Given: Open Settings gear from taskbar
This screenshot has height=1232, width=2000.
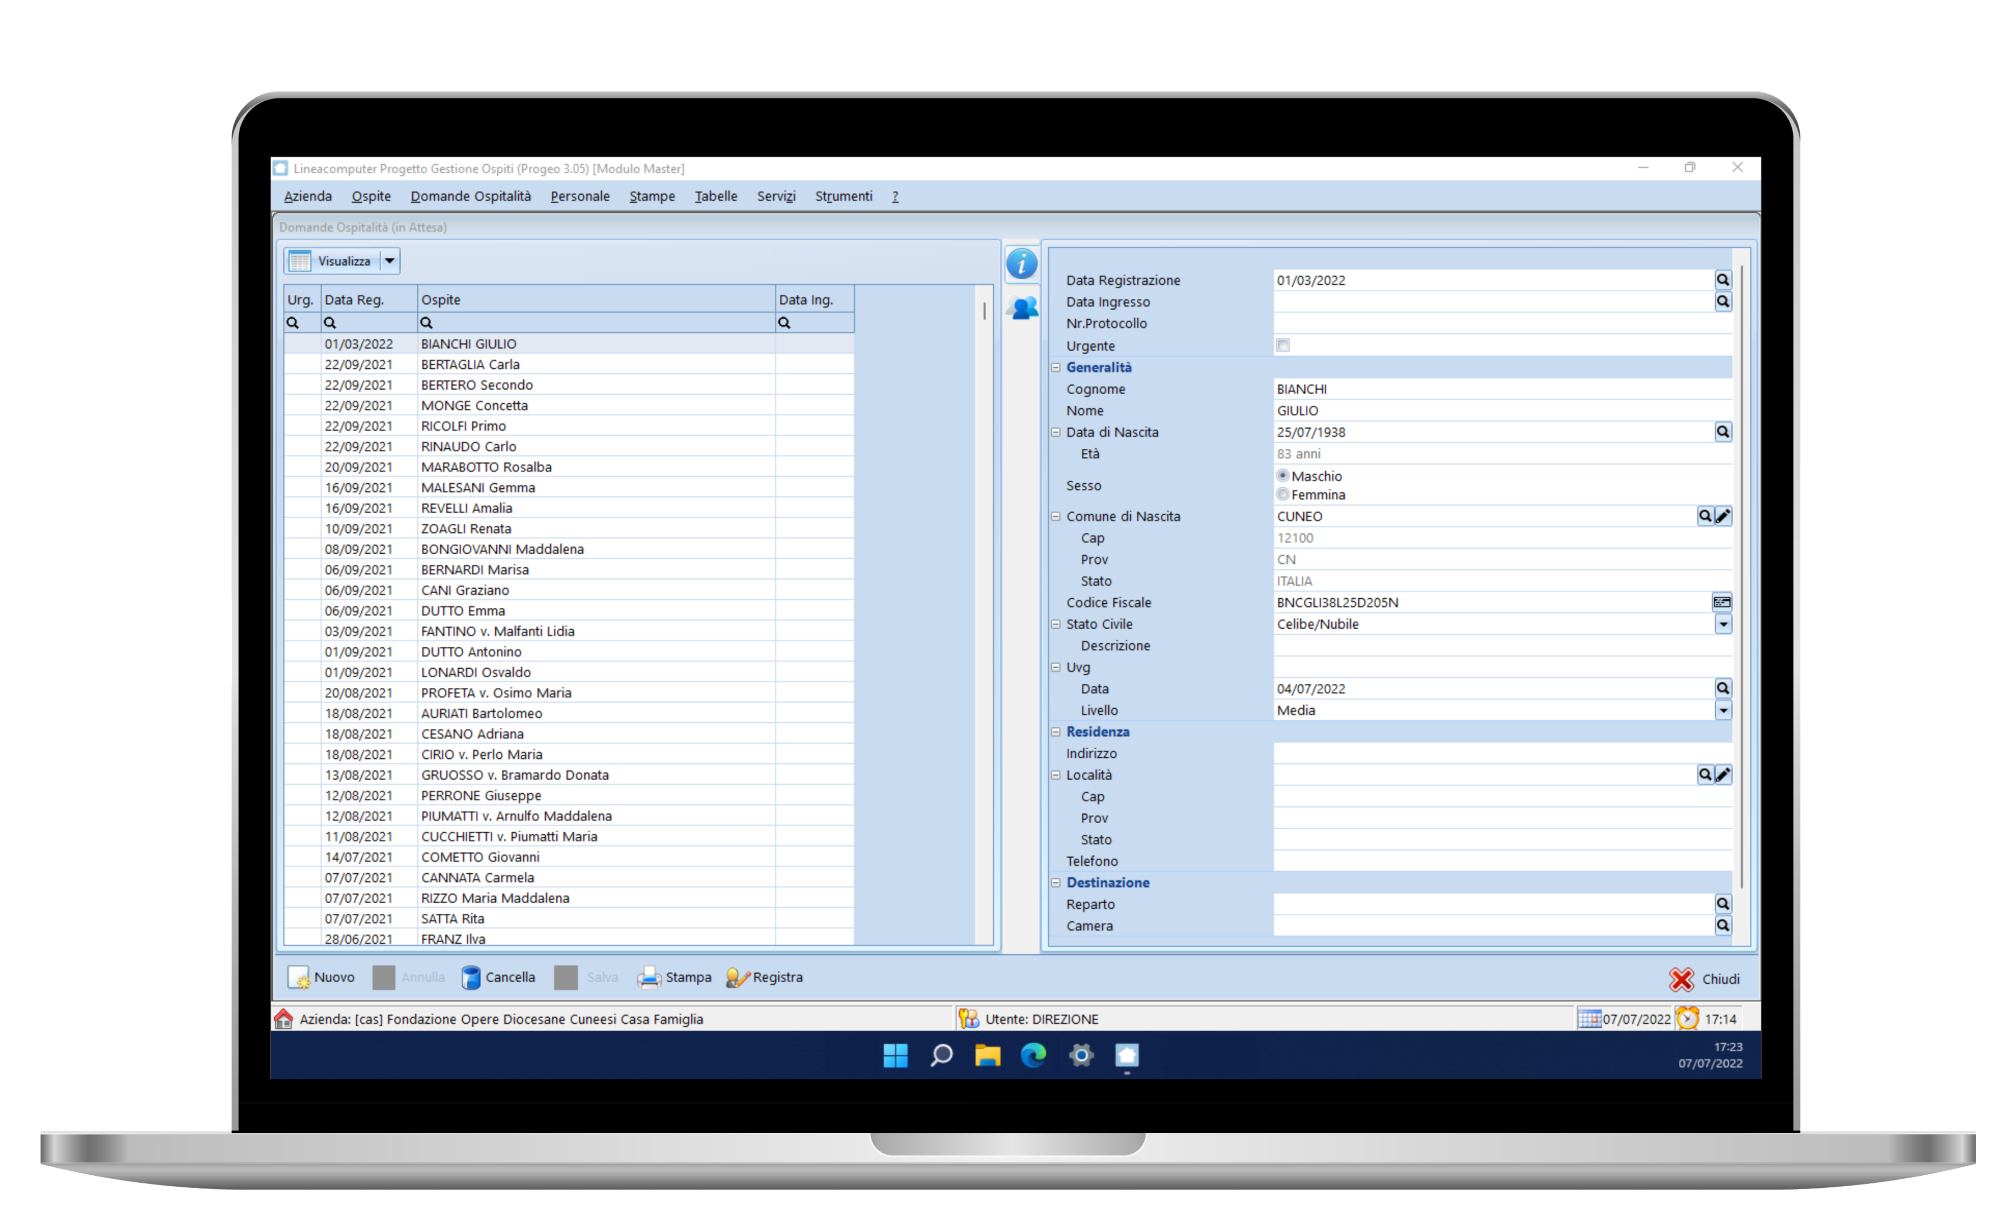Looking at the screenshot, I should pyautogui.click(x=1081, y=1055).
